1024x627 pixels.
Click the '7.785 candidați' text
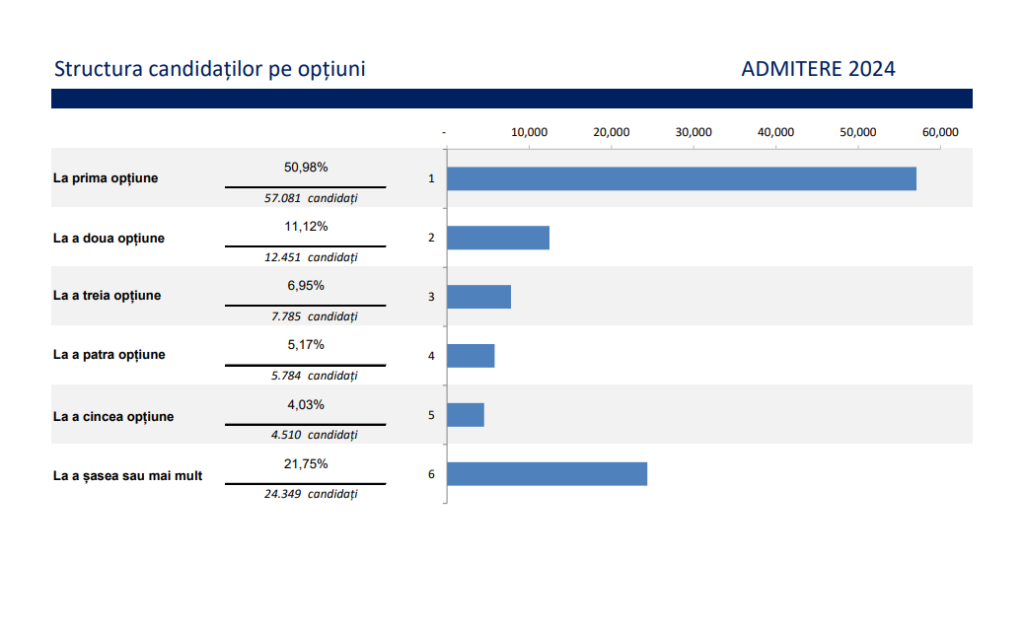point(313,316)
